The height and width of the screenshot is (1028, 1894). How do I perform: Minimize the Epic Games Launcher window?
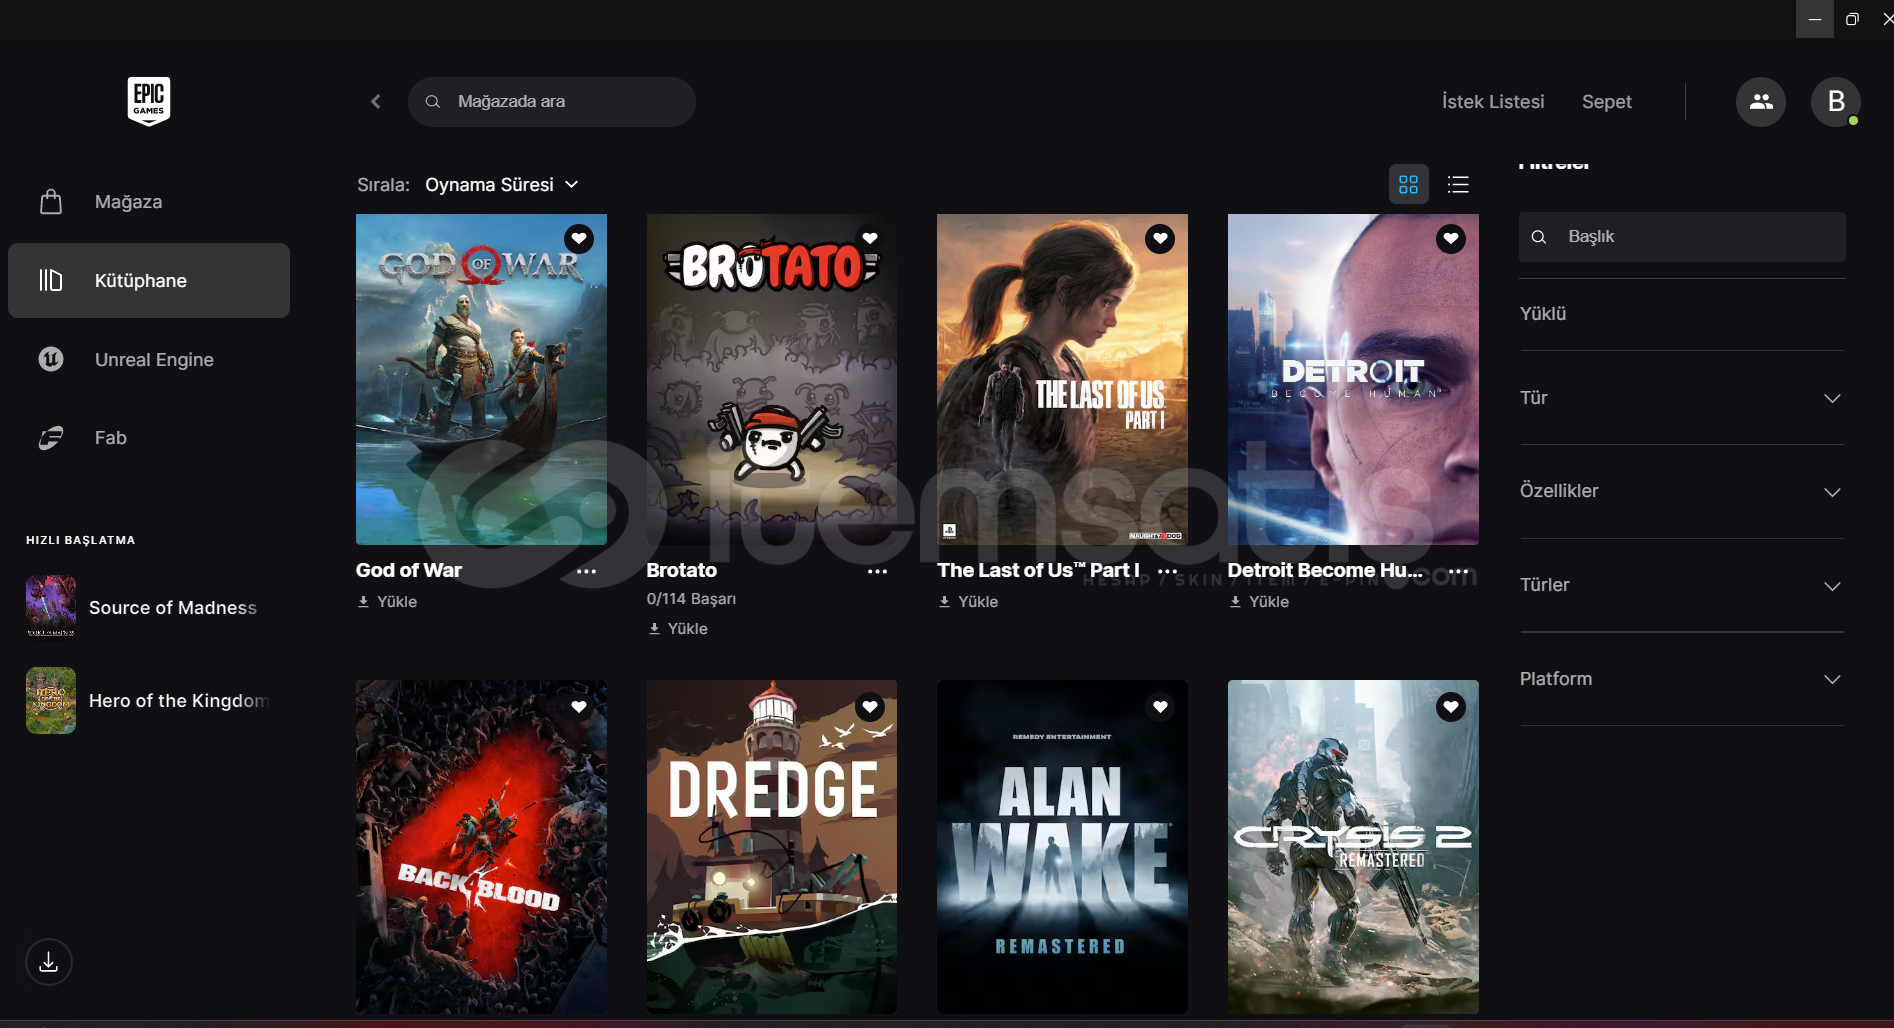coord(1815,19)
